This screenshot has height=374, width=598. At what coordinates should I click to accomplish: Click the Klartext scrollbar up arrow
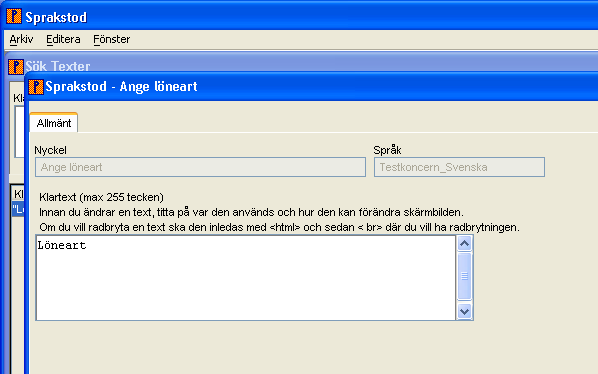(x=465, y=244)
